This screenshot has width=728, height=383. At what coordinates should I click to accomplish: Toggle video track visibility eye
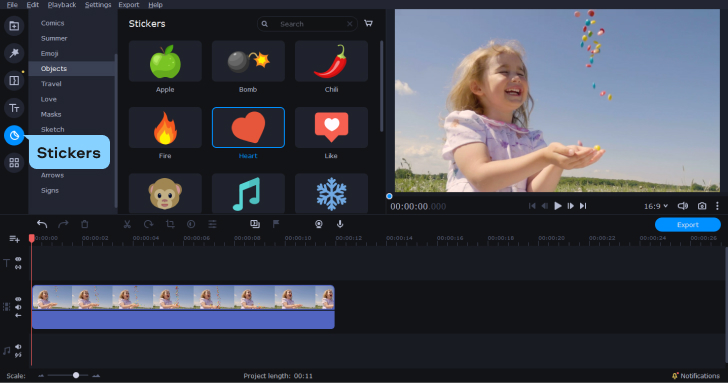pyautogui.click(x=18, y=299)
